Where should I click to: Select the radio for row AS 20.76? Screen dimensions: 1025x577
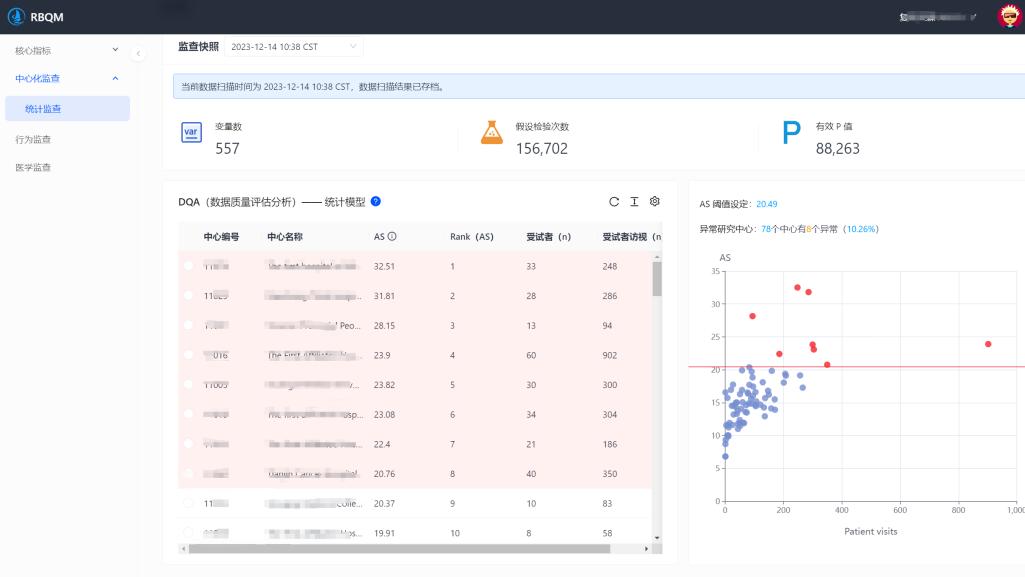[x=188, y=473]
